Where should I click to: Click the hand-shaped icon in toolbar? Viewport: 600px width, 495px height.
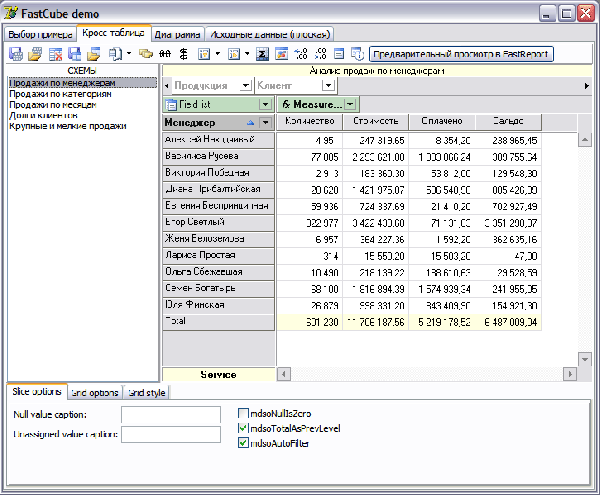click(x=145, y=53)
